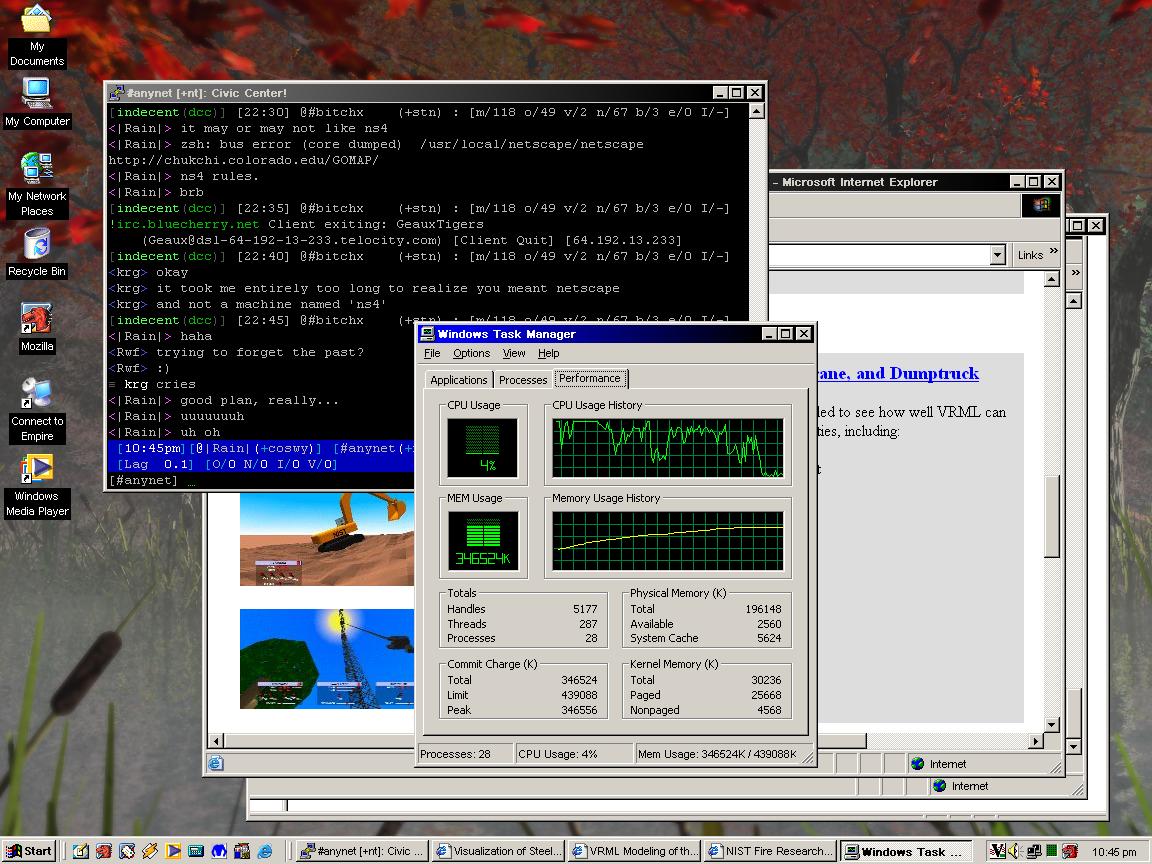Click the V tray icon beside the speaker

pyautogui.click(x=997, y=851)
